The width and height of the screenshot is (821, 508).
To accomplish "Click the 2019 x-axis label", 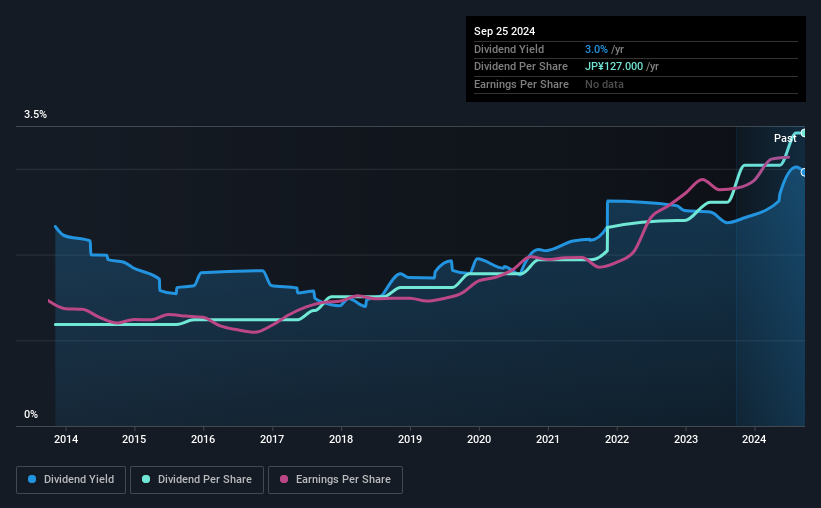I will coord(410,439).
